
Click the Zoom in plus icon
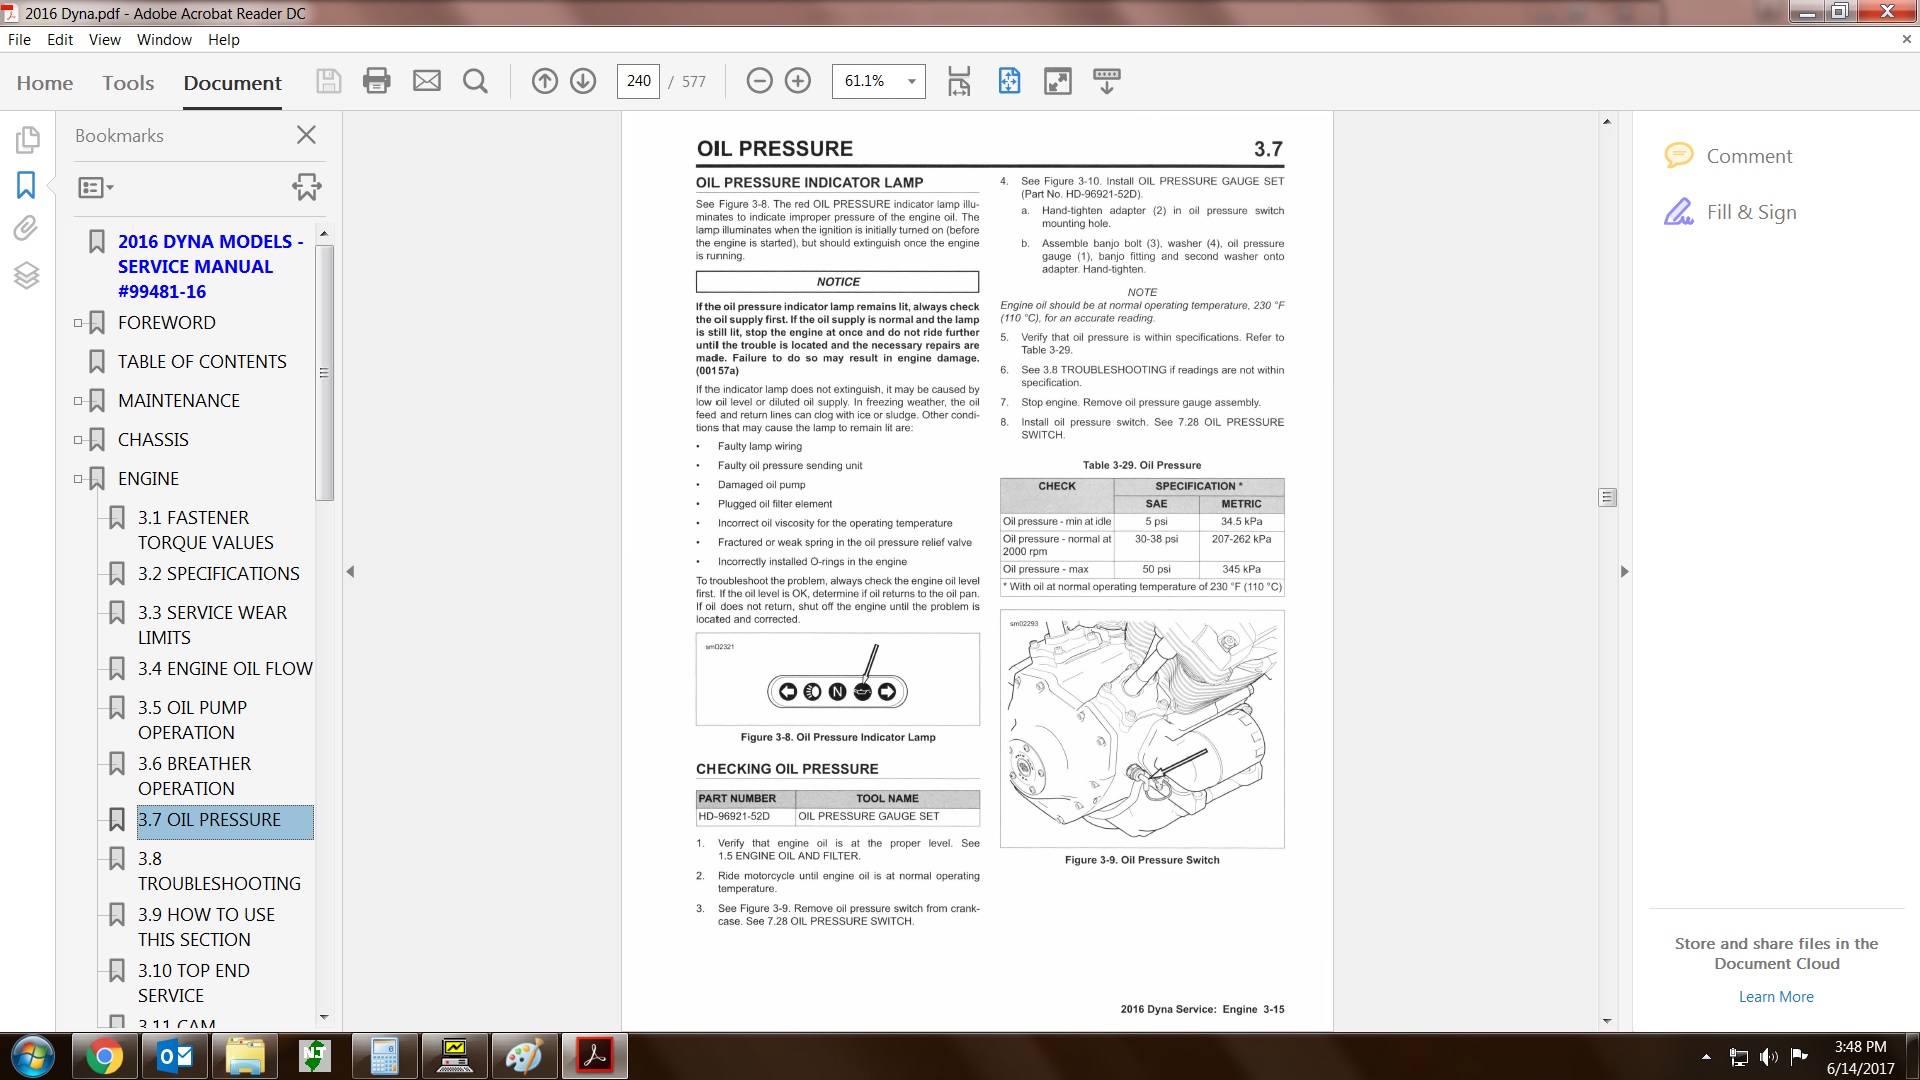tap(798, 81)
